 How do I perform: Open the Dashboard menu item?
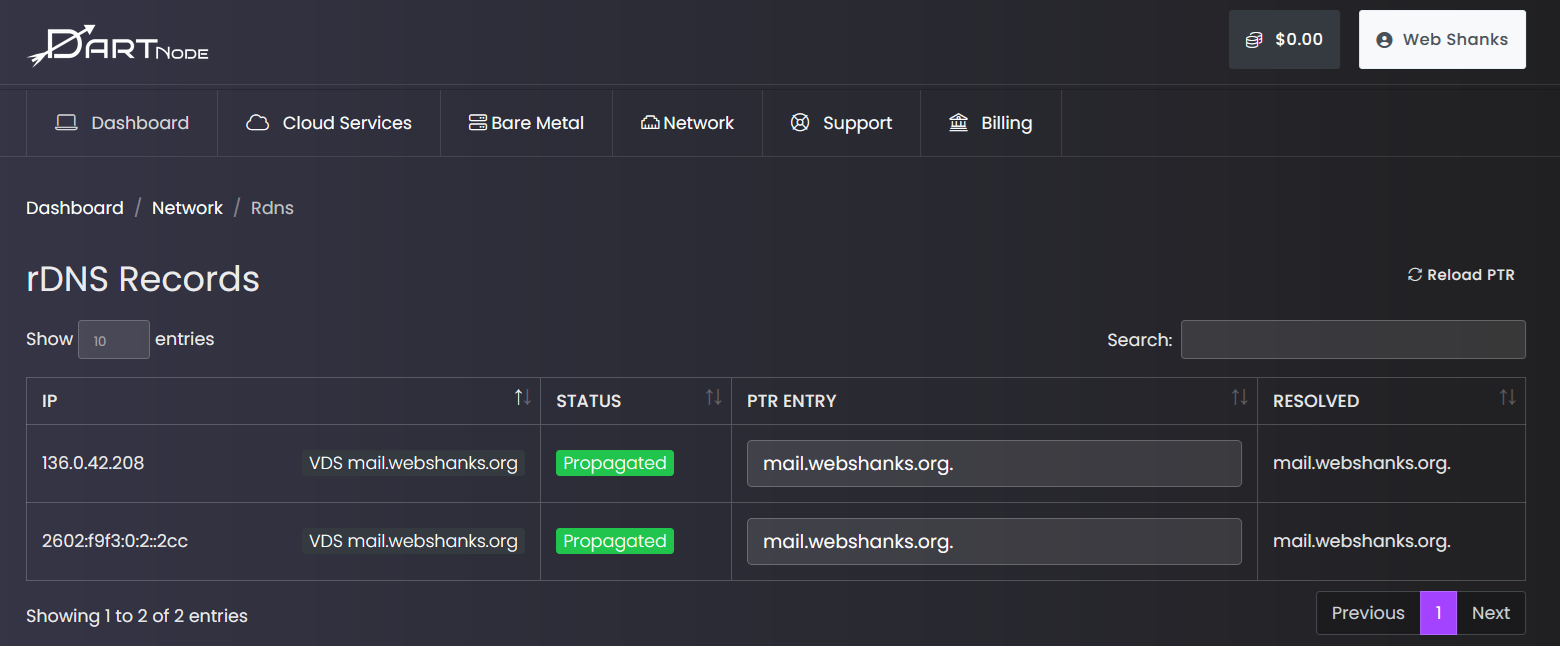(x=122, y=123)
